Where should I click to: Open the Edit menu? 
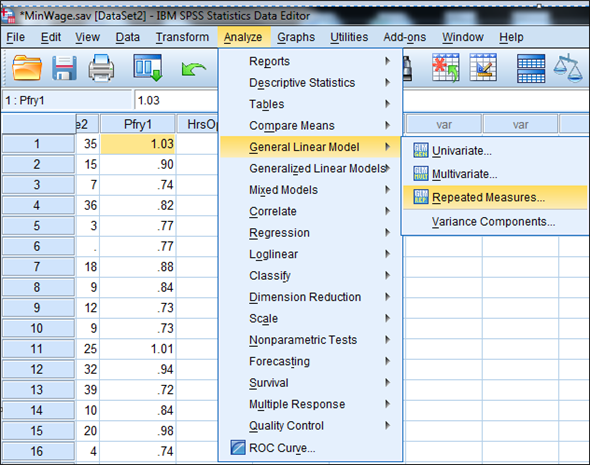[51, 37]
